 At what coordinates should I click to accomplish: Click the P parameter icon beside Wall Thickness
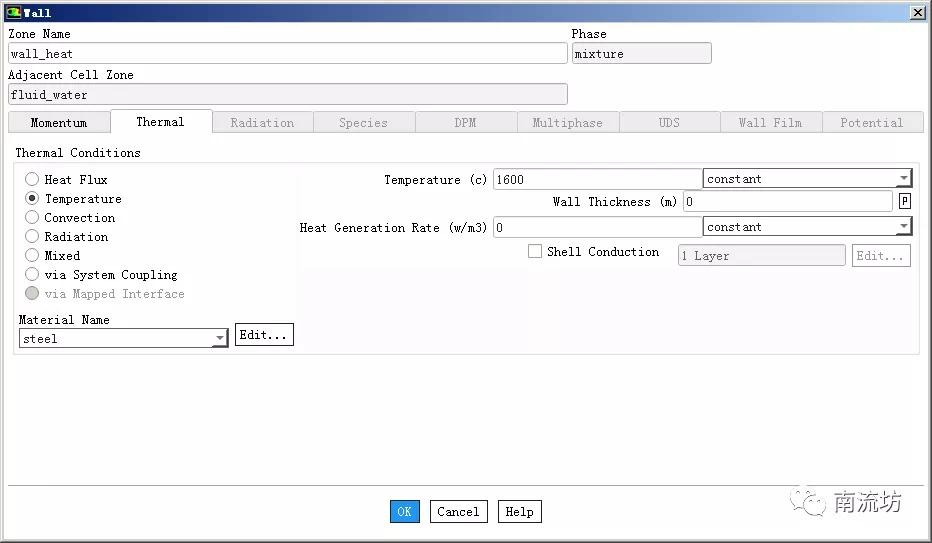pyautogui.click(x=905, y=201)
